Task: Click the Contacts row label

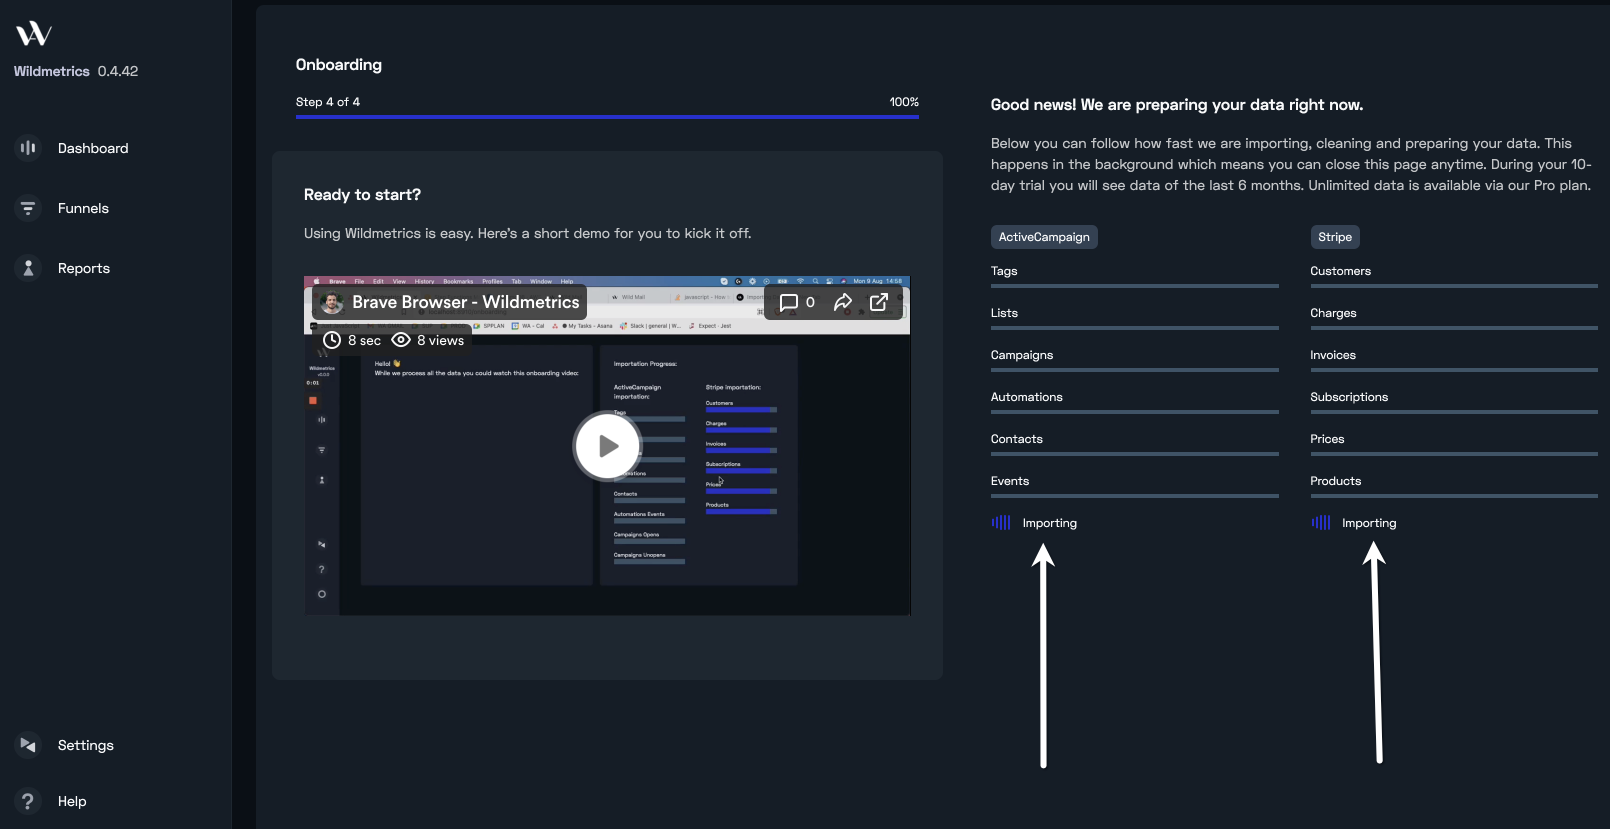Action: [1017, 439]
